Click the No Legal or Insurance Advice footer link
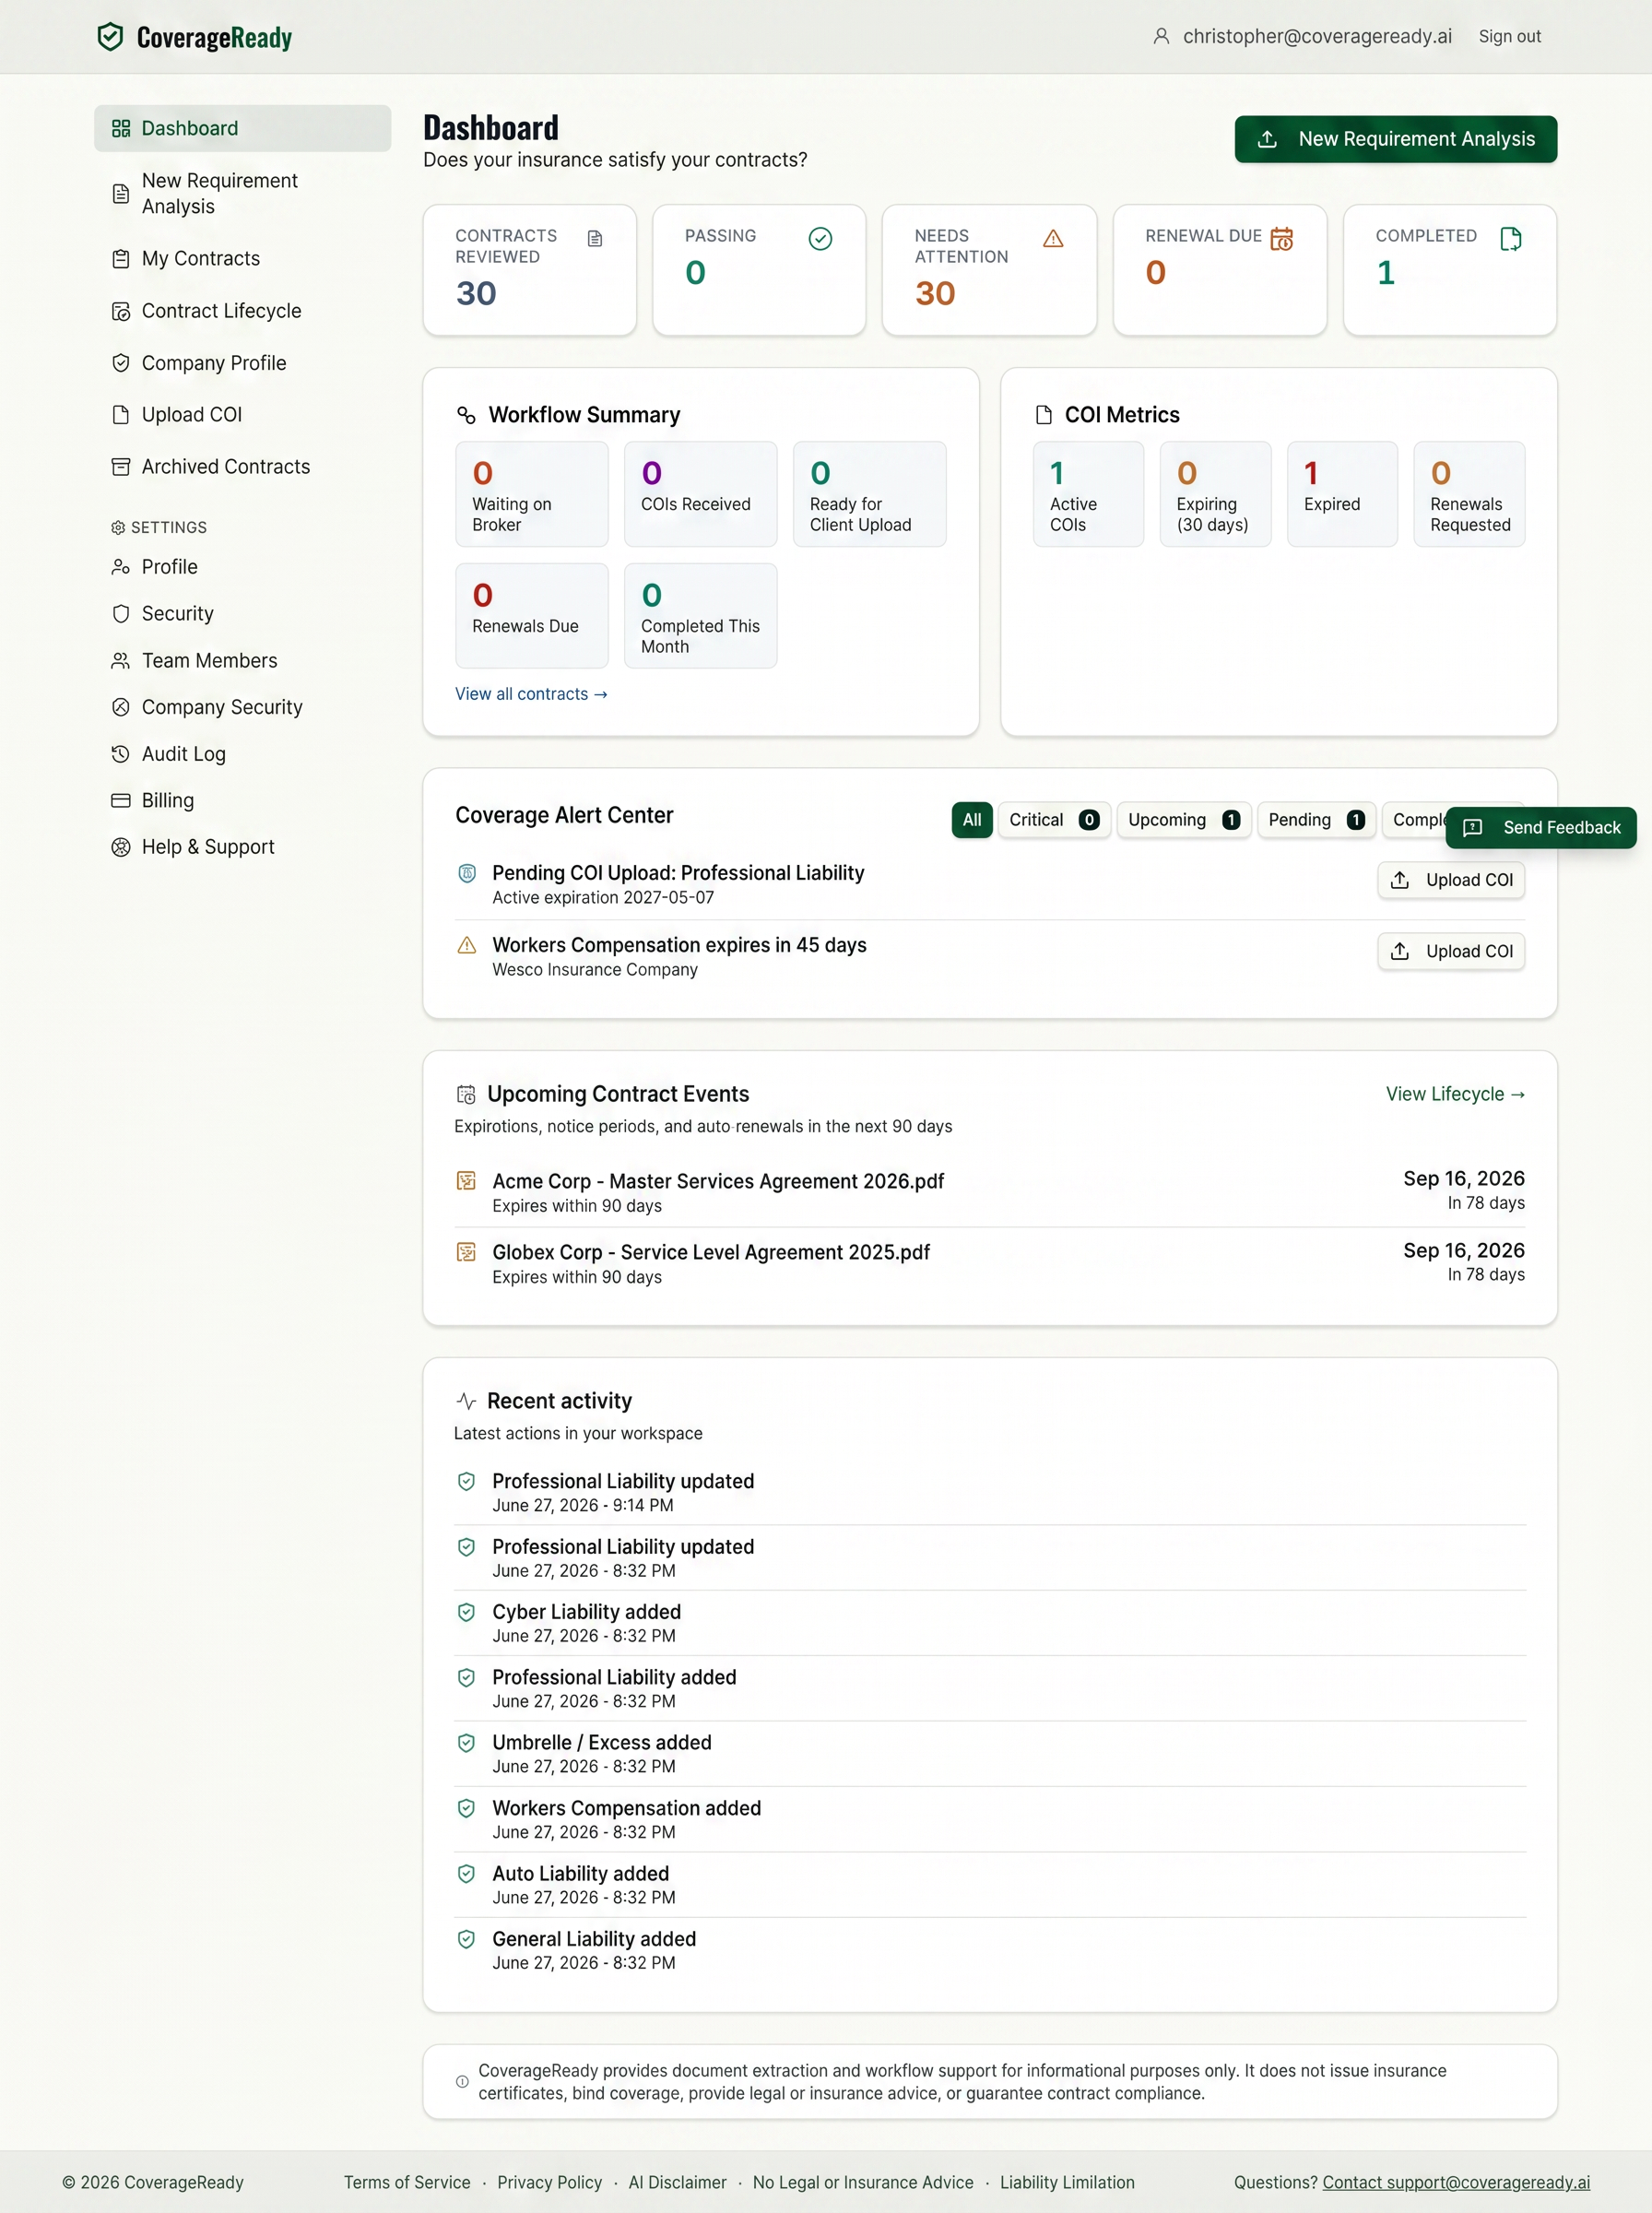 click(x=863, y=2182)
